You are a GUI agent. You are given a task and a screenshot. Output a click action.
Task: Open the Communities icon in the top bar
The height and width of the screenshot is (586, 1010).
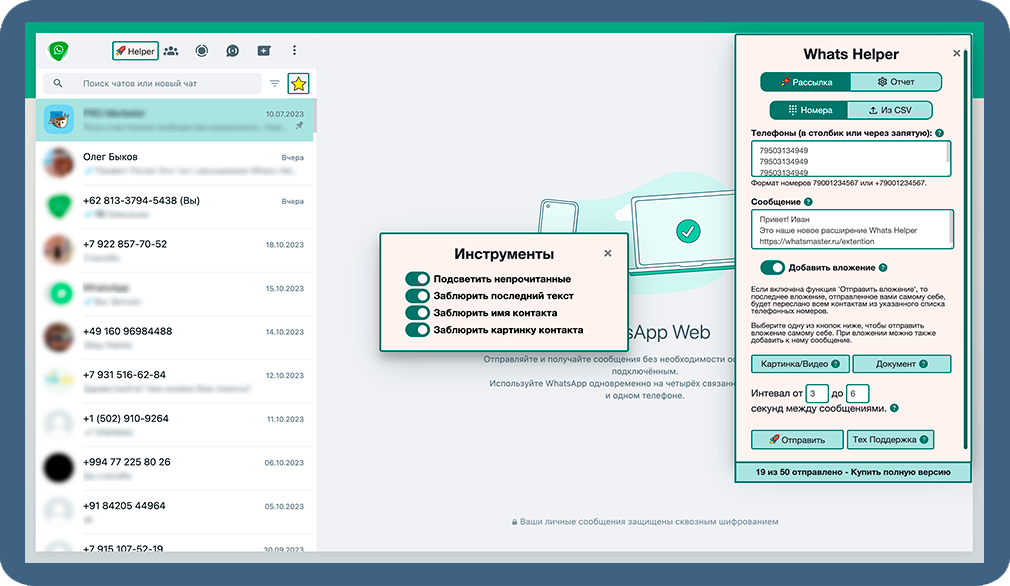171,51
